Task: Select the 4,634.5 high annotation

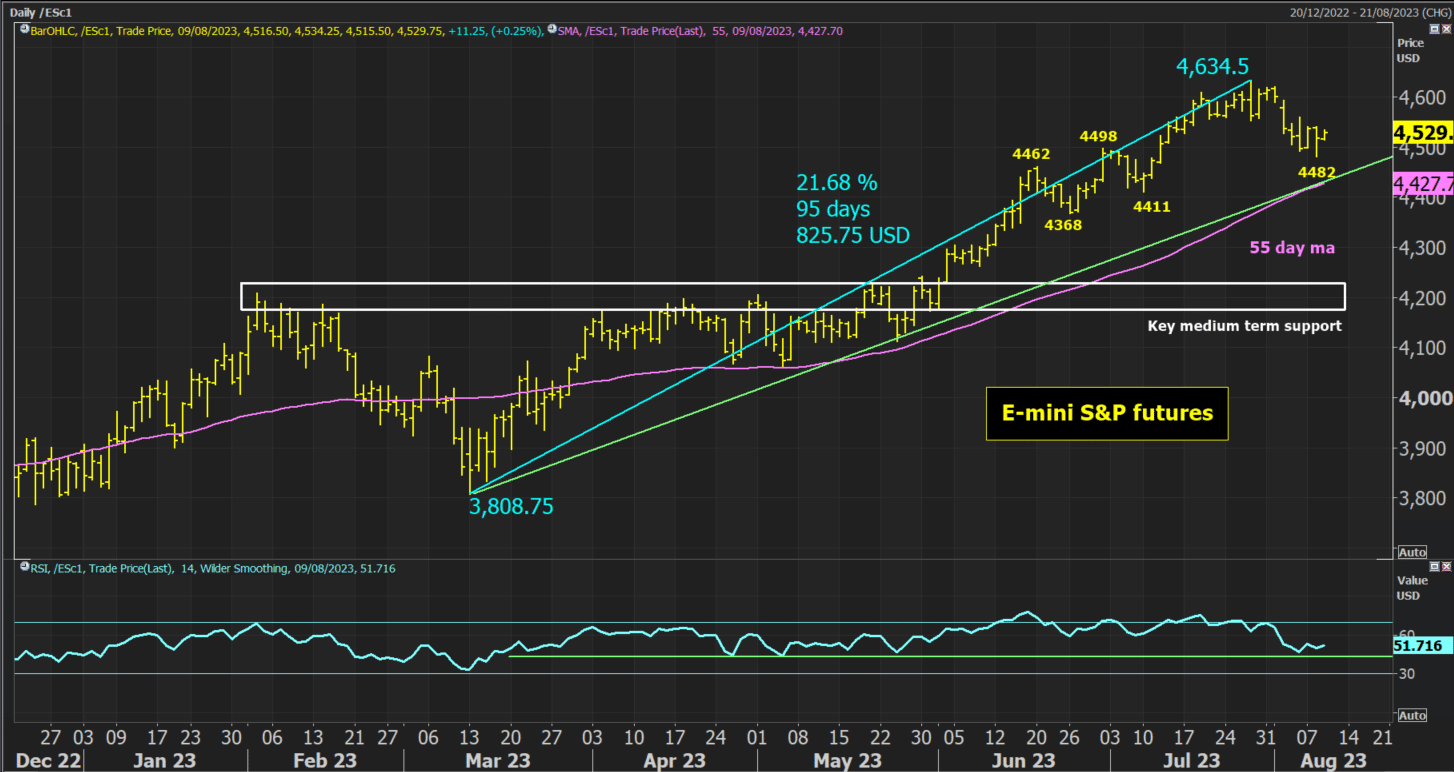Action: [x=1212, y=67]
